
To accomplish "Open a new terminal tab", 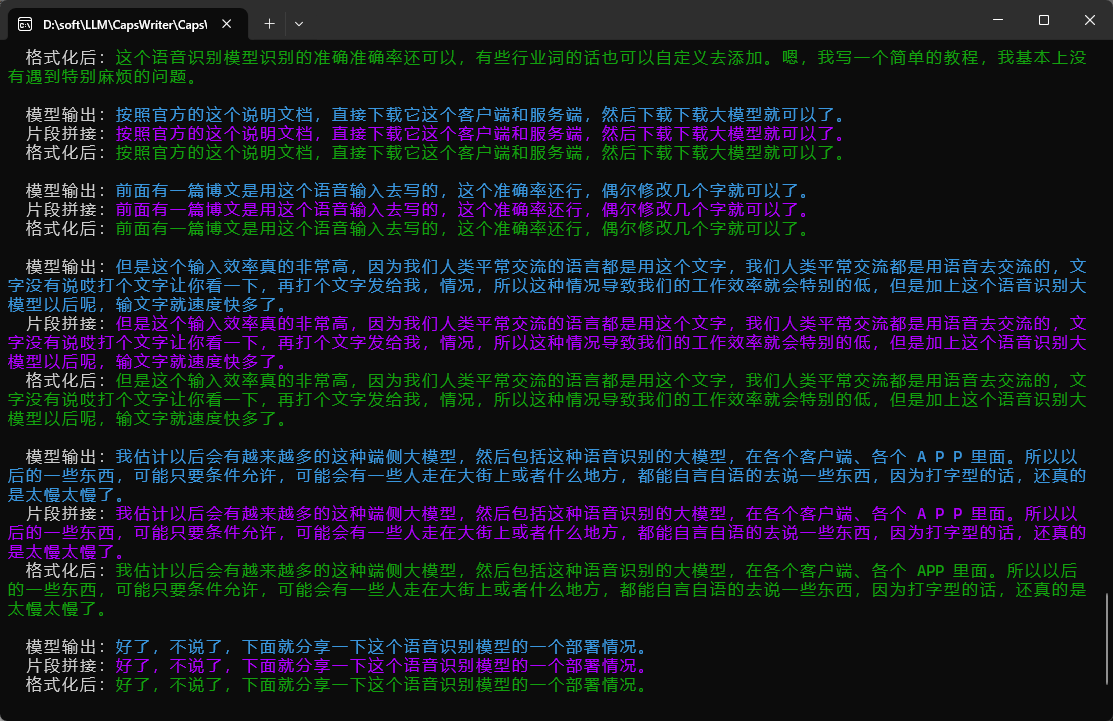I will coord(269,24).
